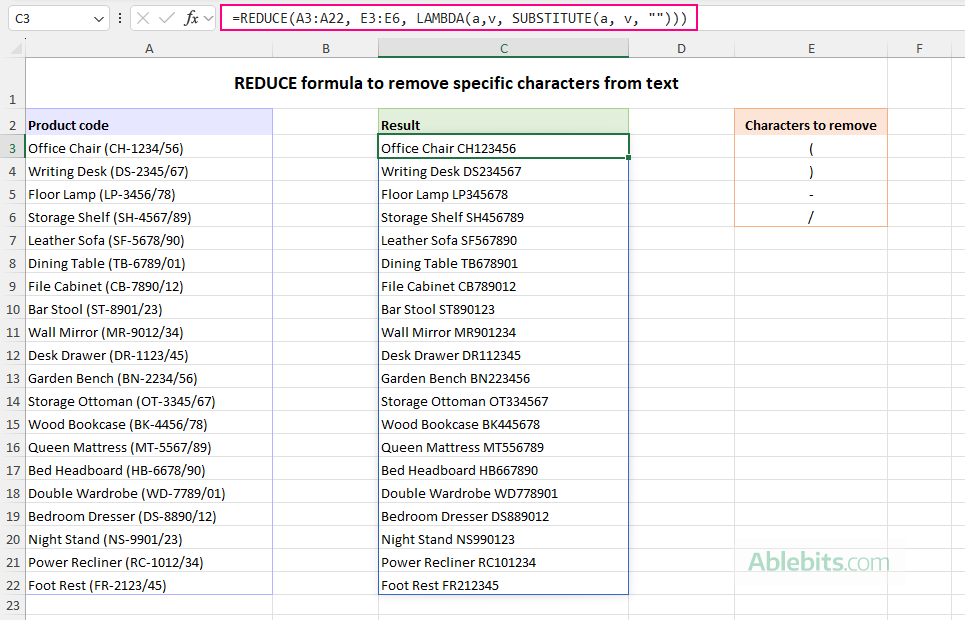Screen dimensions: 965x620
Task: Click cell 'Bed Headboard (HB-6678/90)'
Action: coord(149,470)
